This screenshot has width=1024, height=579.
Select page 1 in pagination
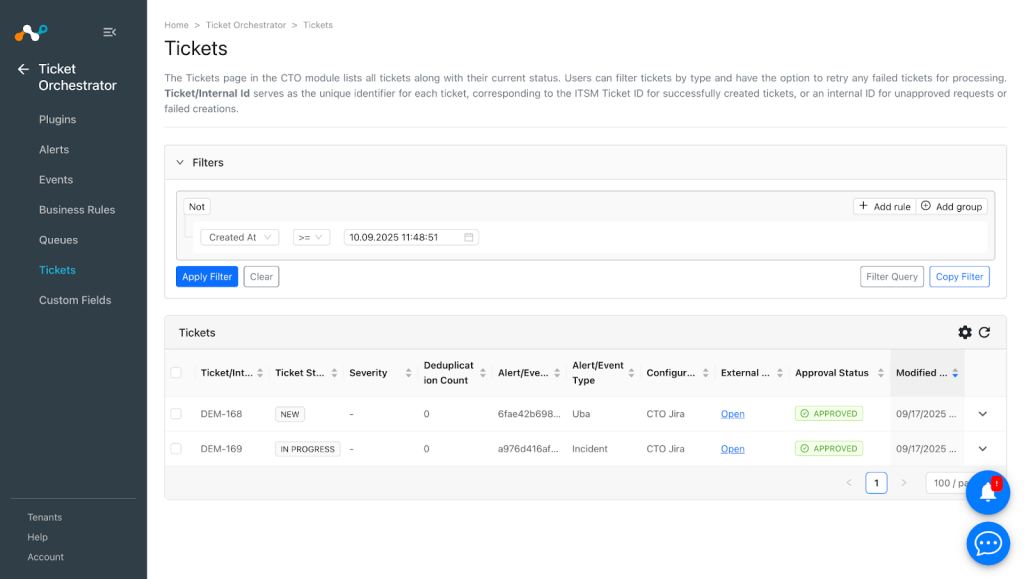click(876, 483)
